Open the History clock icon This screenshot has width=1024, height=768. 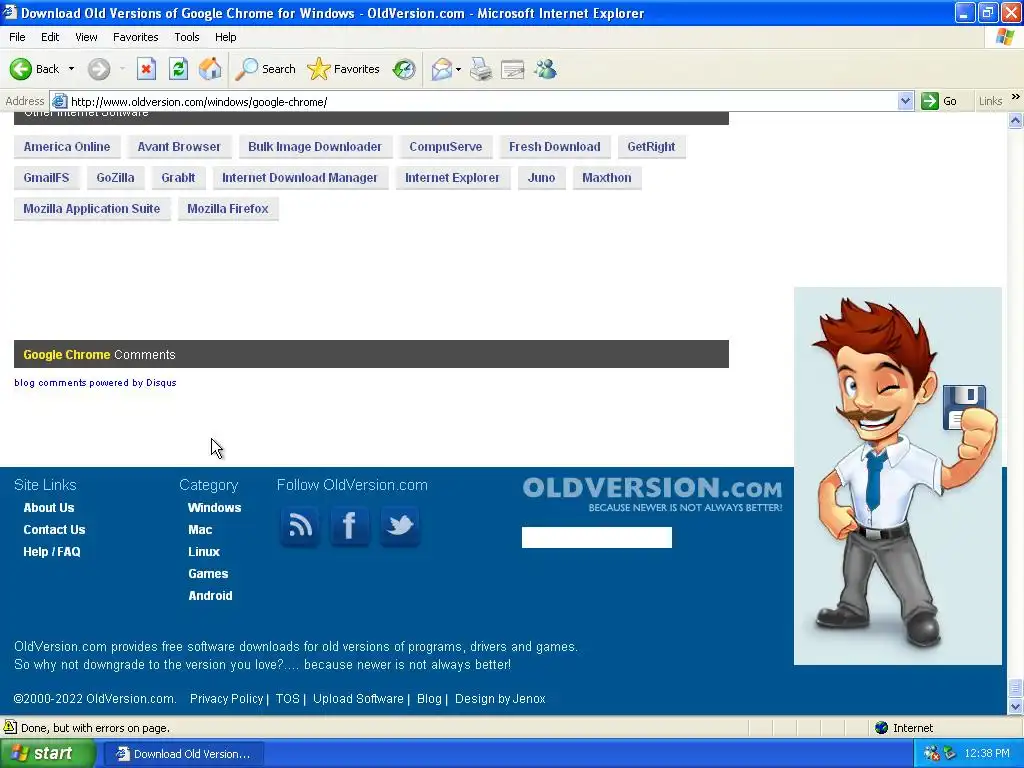(x=404, y=69)
